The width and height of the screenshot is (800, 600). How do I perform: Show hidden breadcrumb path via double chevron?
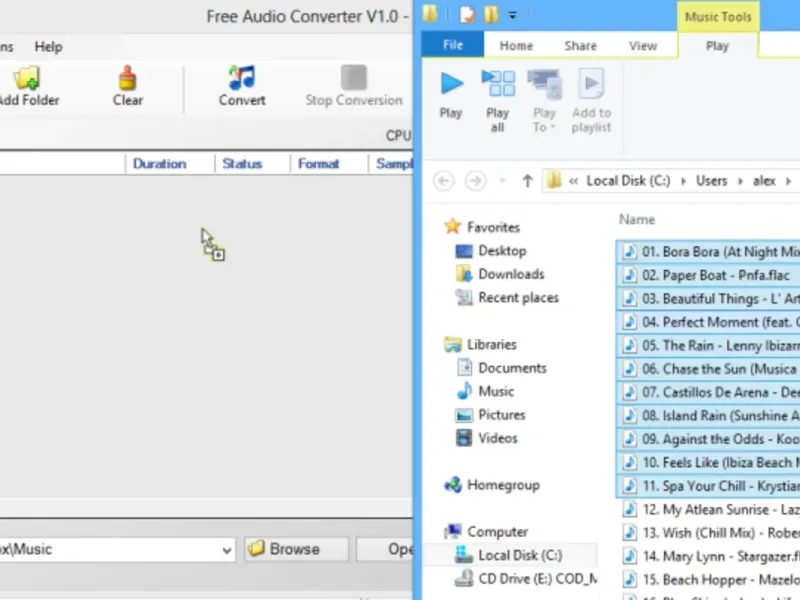(x=573, y=181)
